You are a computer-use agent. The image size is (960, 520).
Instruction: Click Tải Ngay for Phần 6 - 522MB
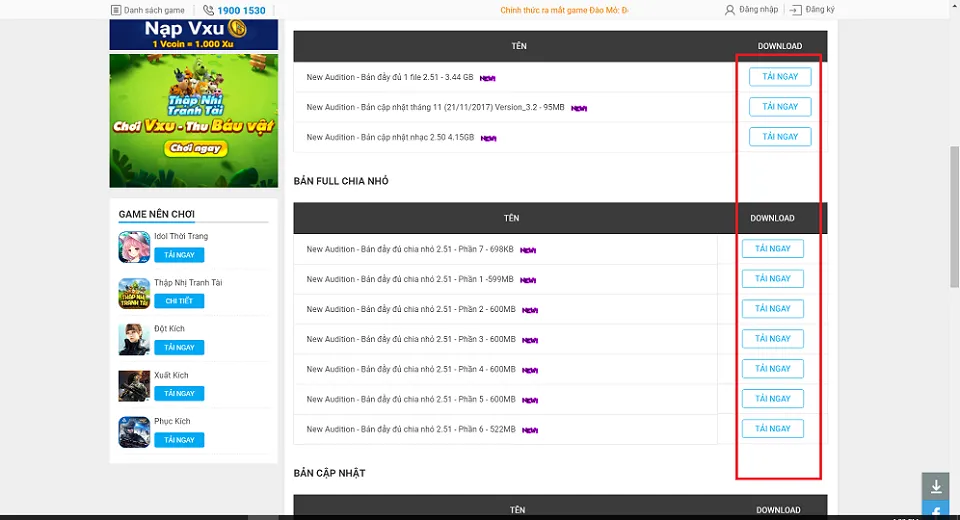pos(772,429)
